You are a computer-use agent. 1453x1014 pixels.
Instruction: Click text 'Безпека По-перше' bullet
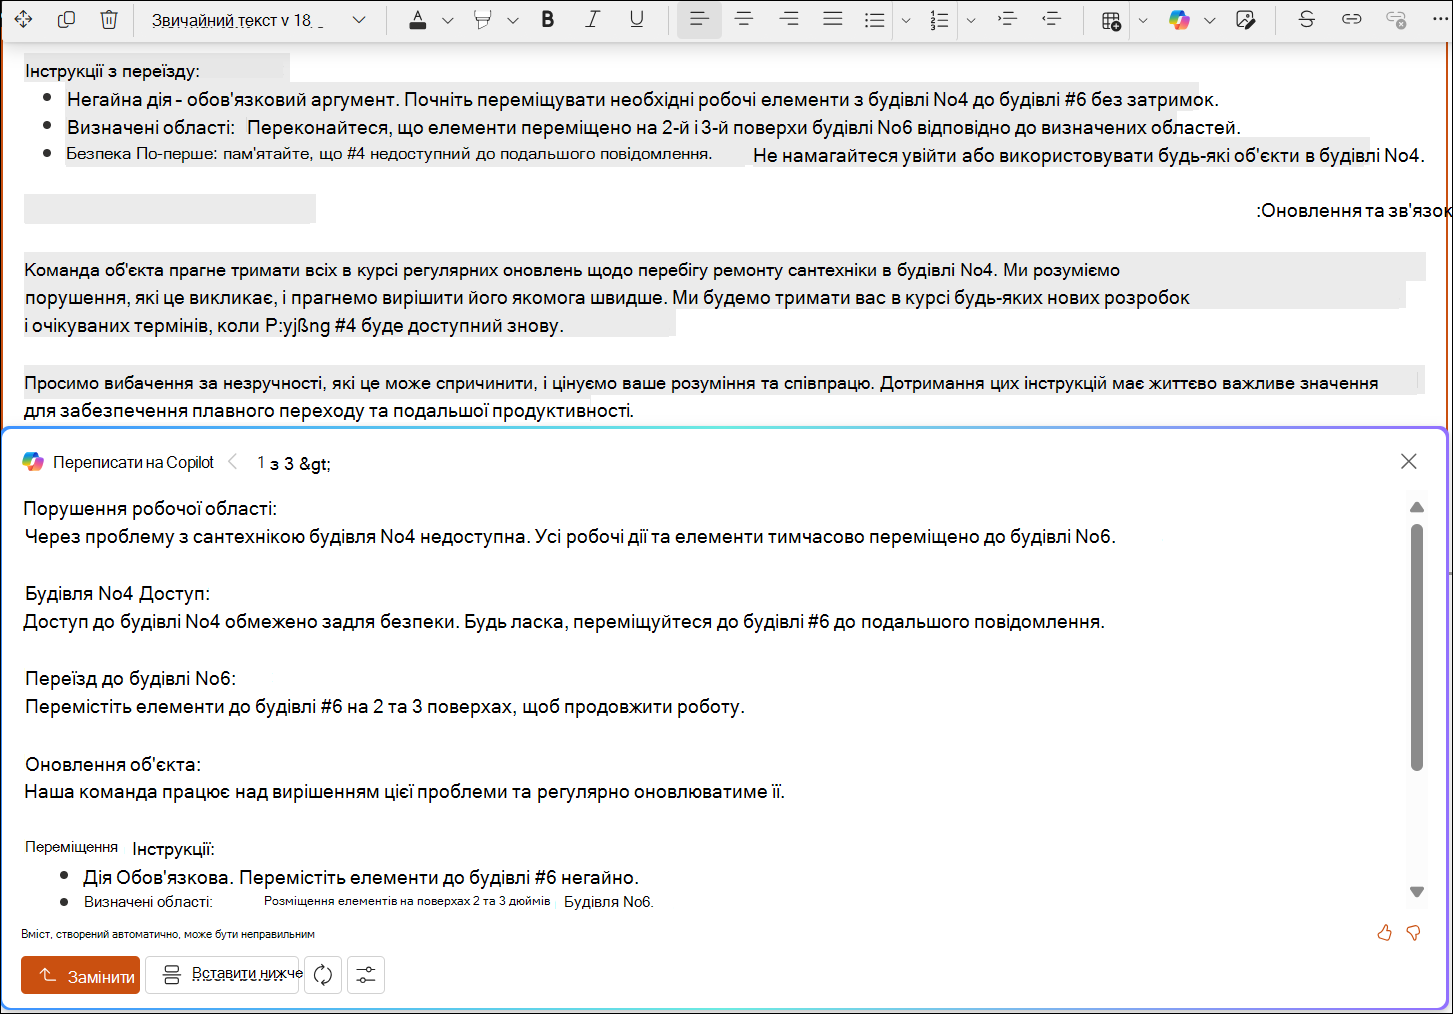pos(389,154)
